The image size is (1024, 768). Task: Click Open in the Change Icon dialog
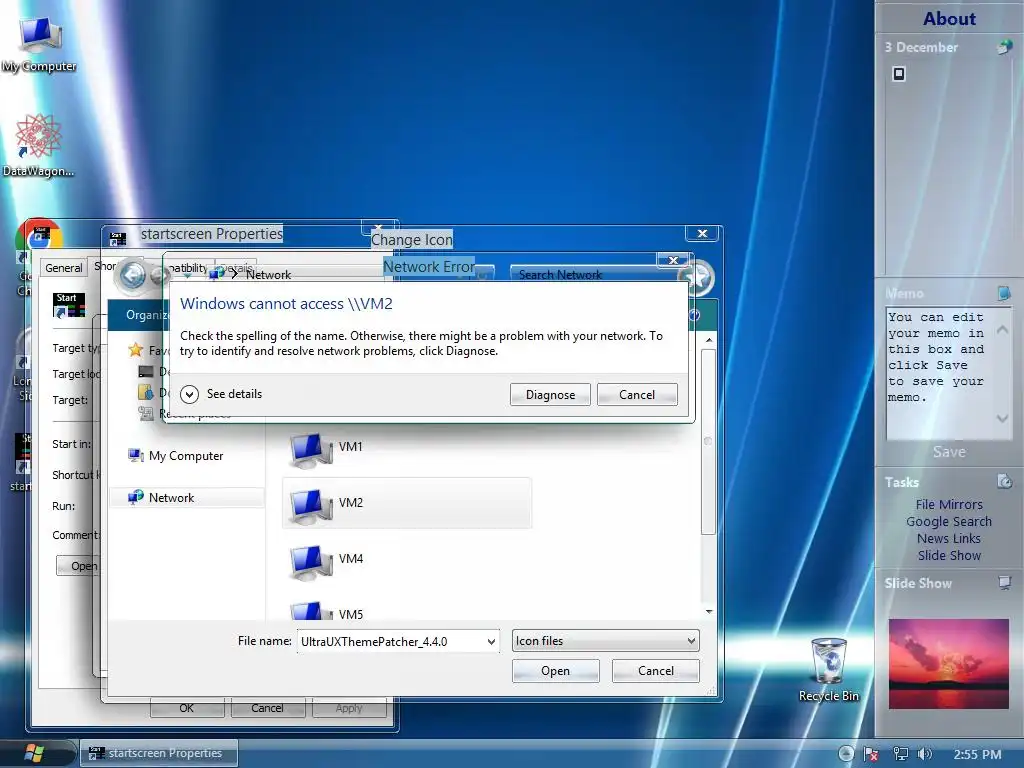point(555,671)
